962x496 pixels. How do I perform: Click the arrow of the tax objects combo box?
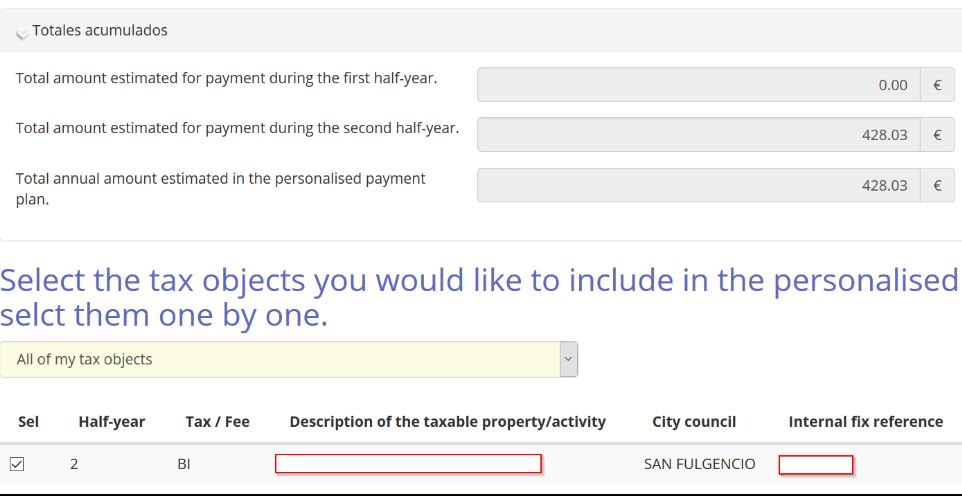click(x=568, y=360)
